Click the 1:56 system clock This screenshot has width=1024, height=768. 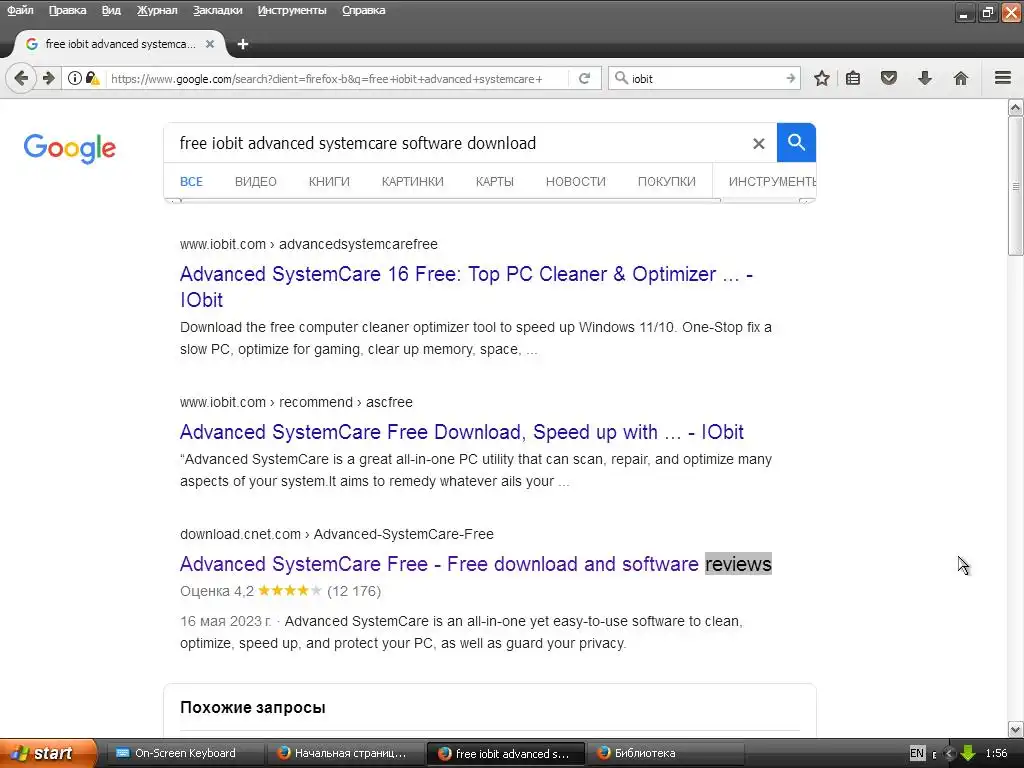point(996,753)
